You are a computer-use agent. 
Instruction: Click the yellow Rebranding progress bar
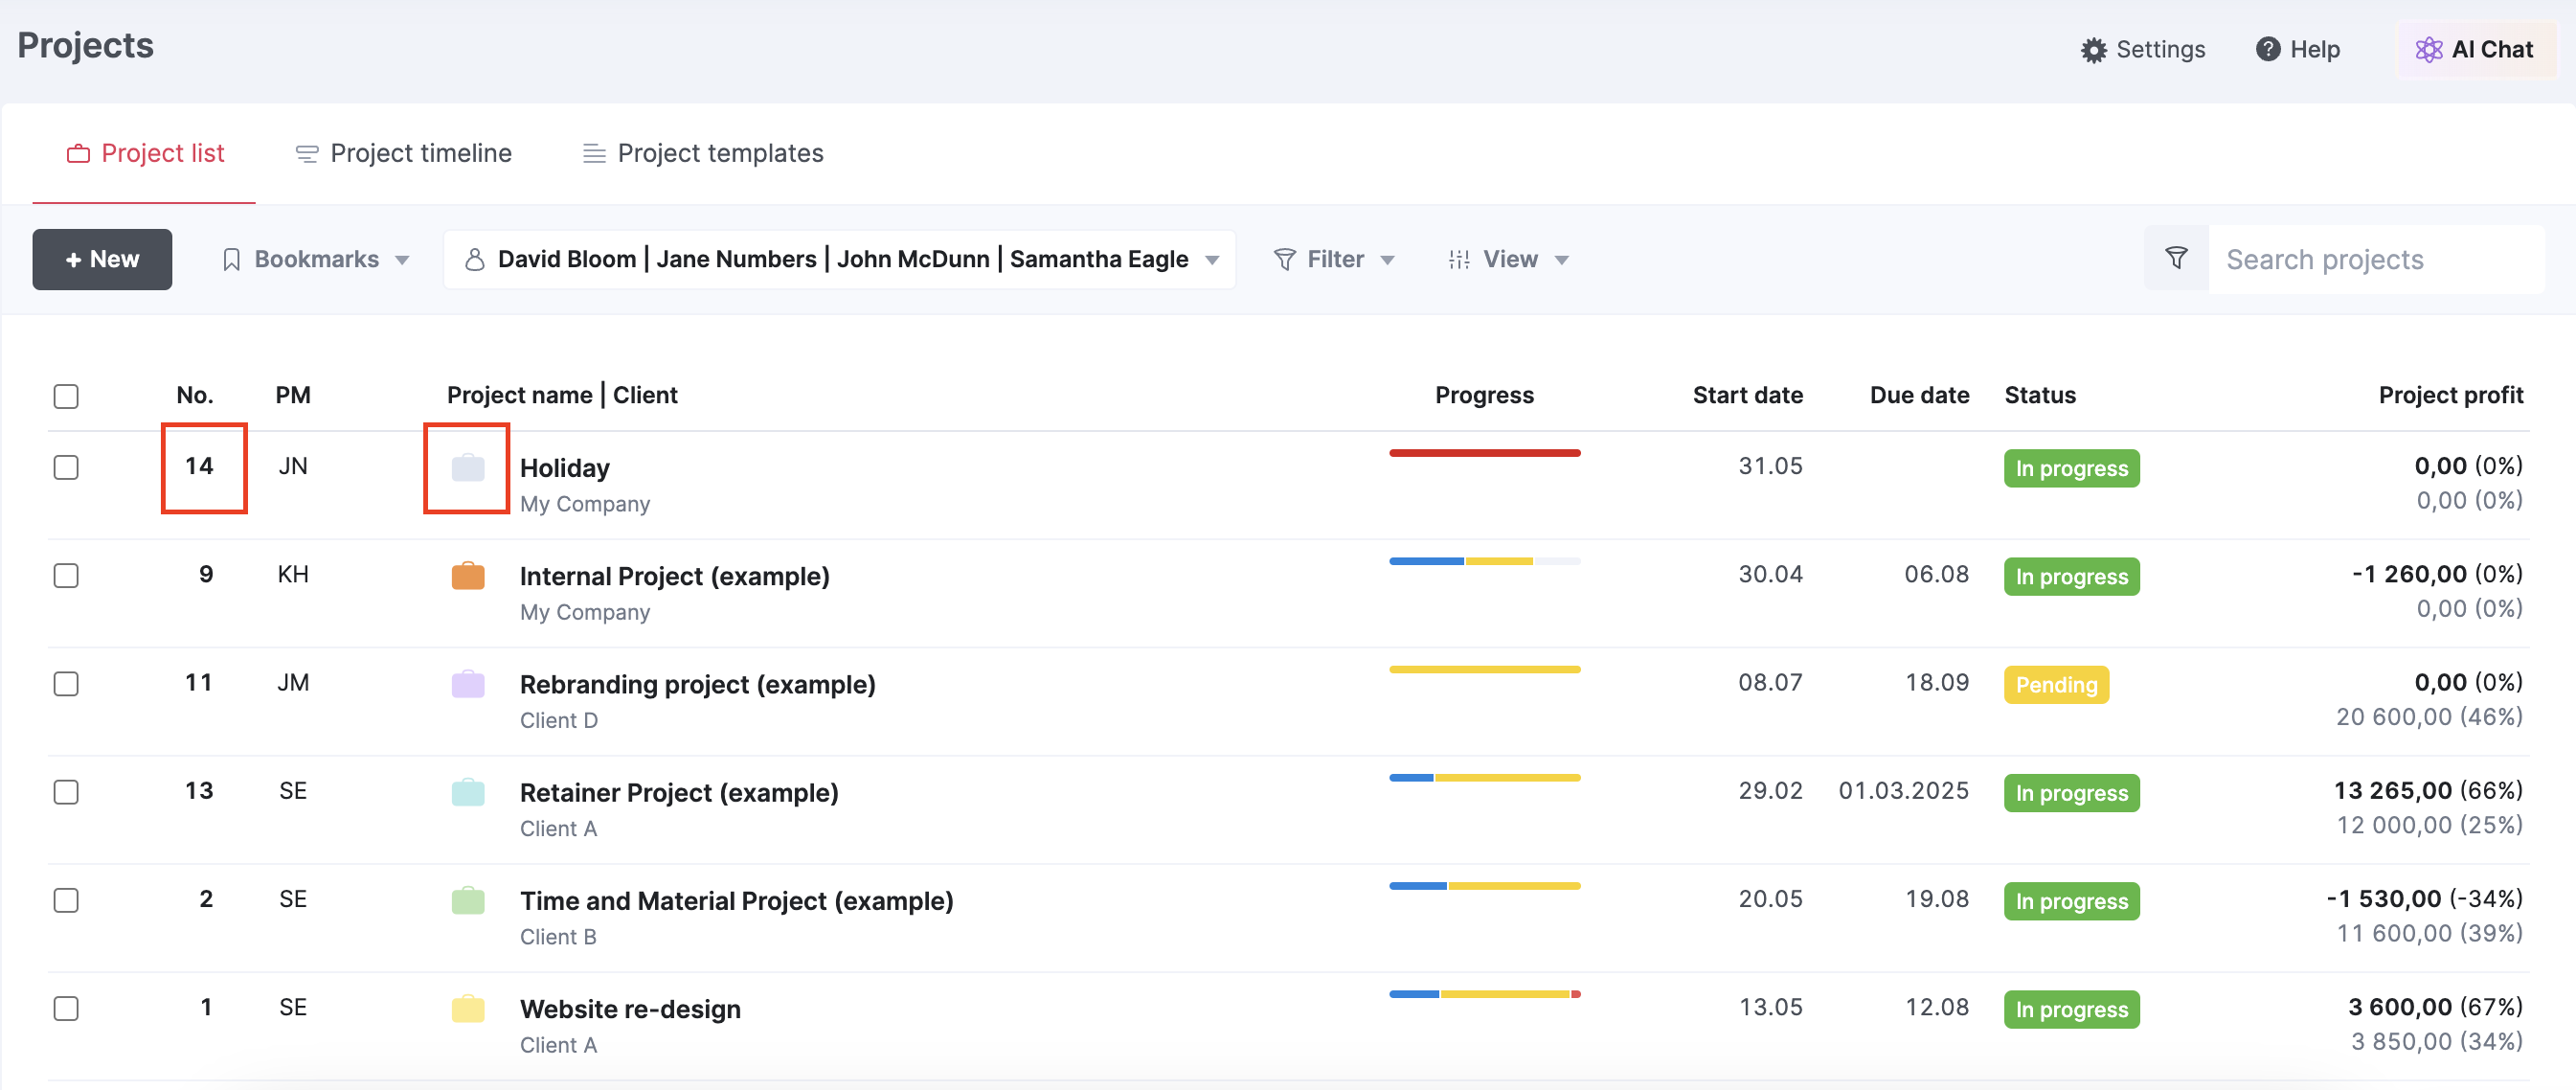point(1485,669)
